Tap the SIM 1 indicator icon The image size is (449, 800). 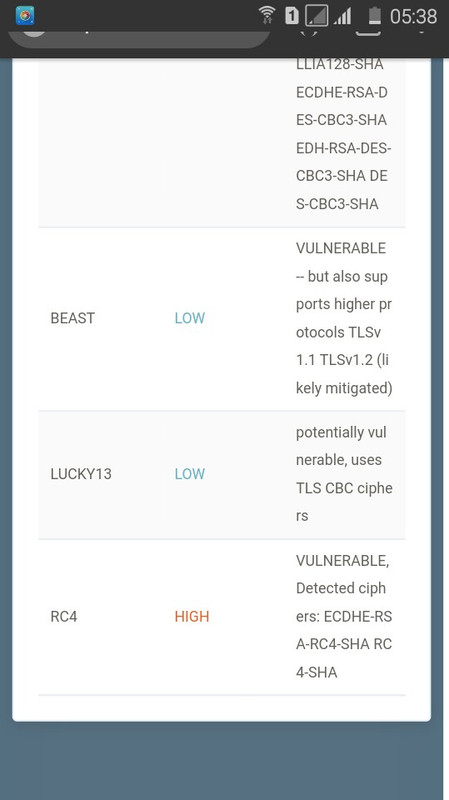(292, 16)
